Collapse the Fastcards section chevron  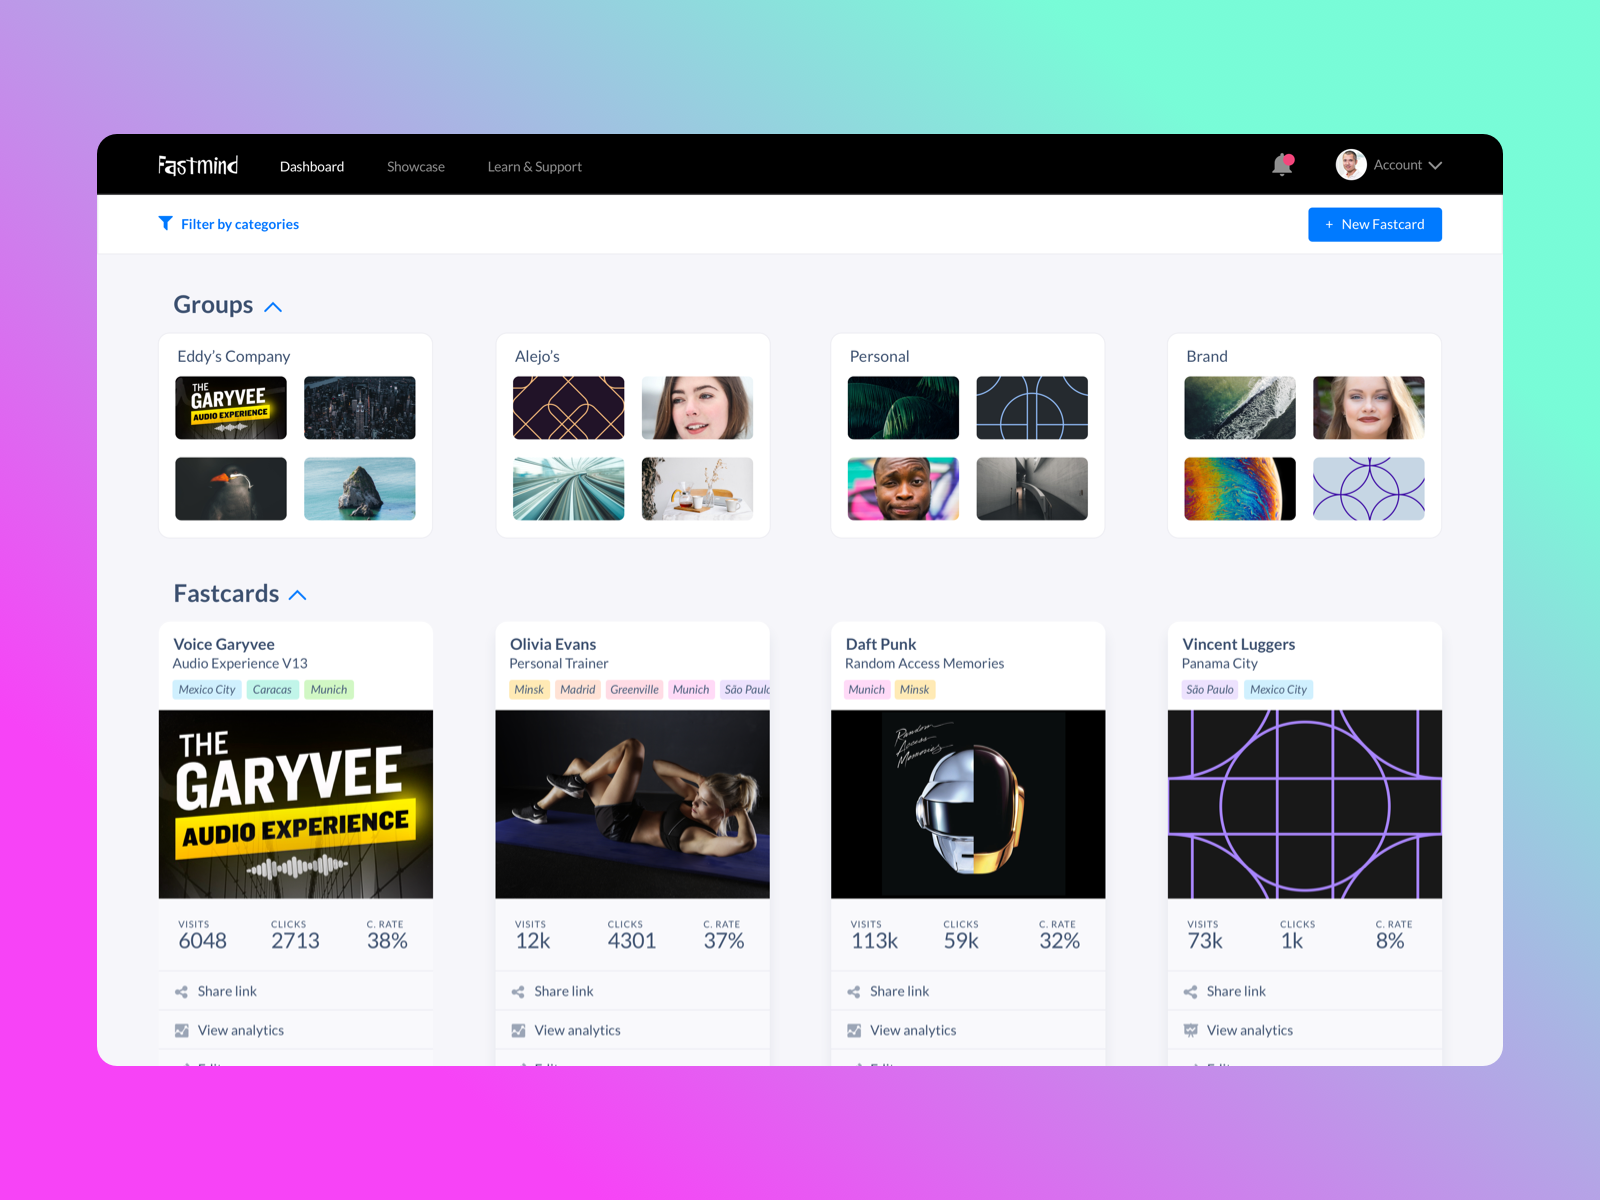297,595
